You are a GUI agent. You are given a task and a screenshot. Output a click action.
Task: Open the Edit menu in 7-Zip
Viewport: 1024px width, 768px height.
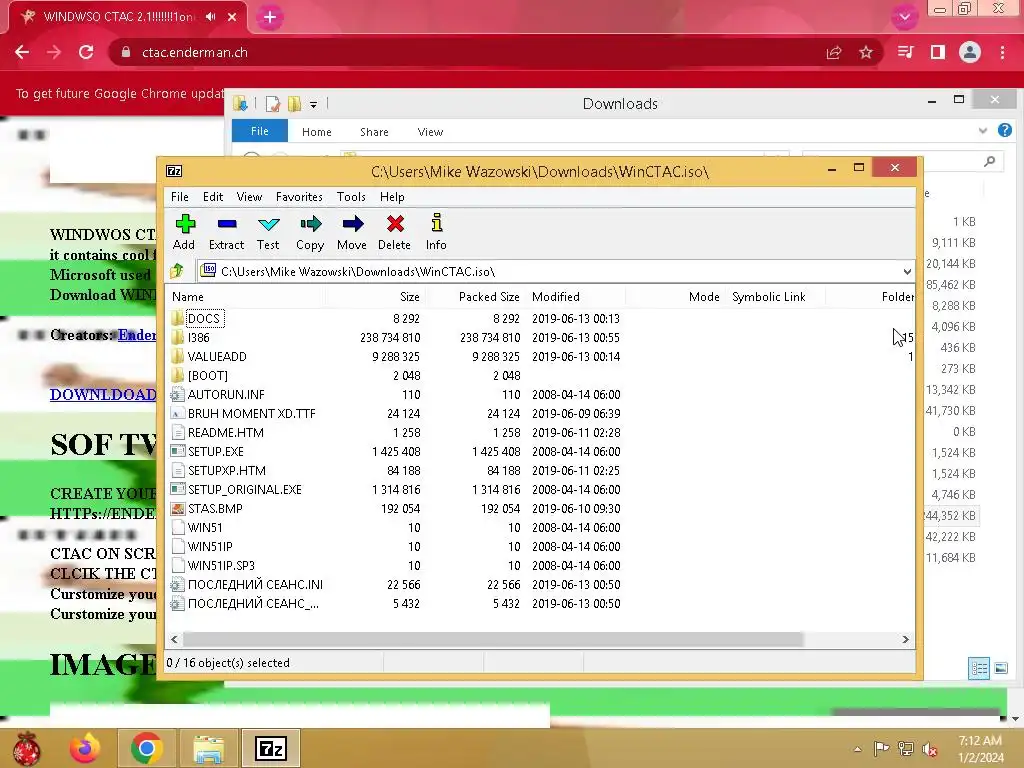[213, 197]
